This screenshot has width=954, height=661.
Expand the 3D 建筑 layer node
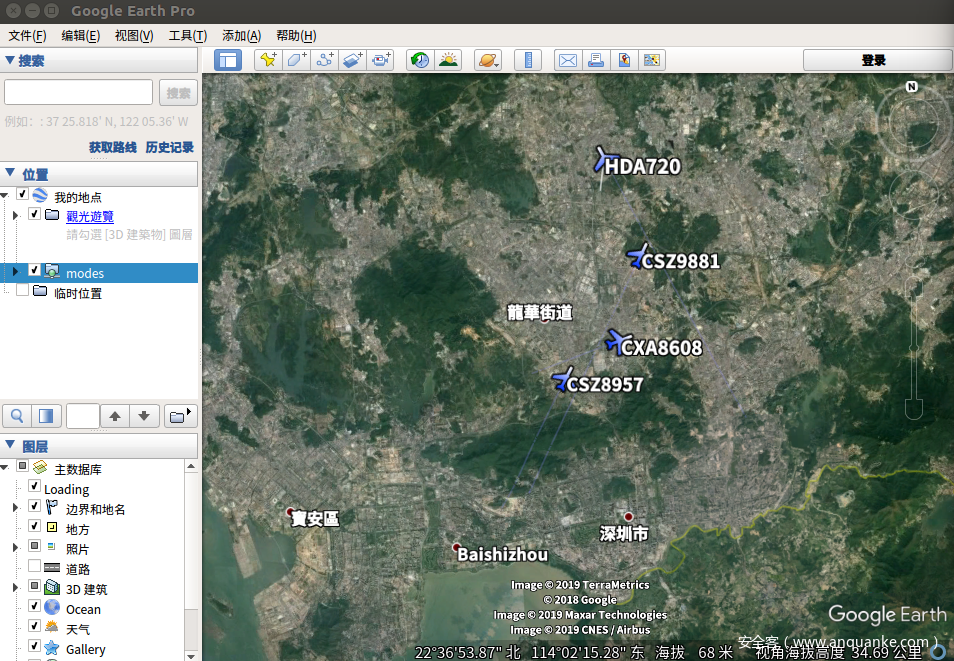tap(16, 587)
